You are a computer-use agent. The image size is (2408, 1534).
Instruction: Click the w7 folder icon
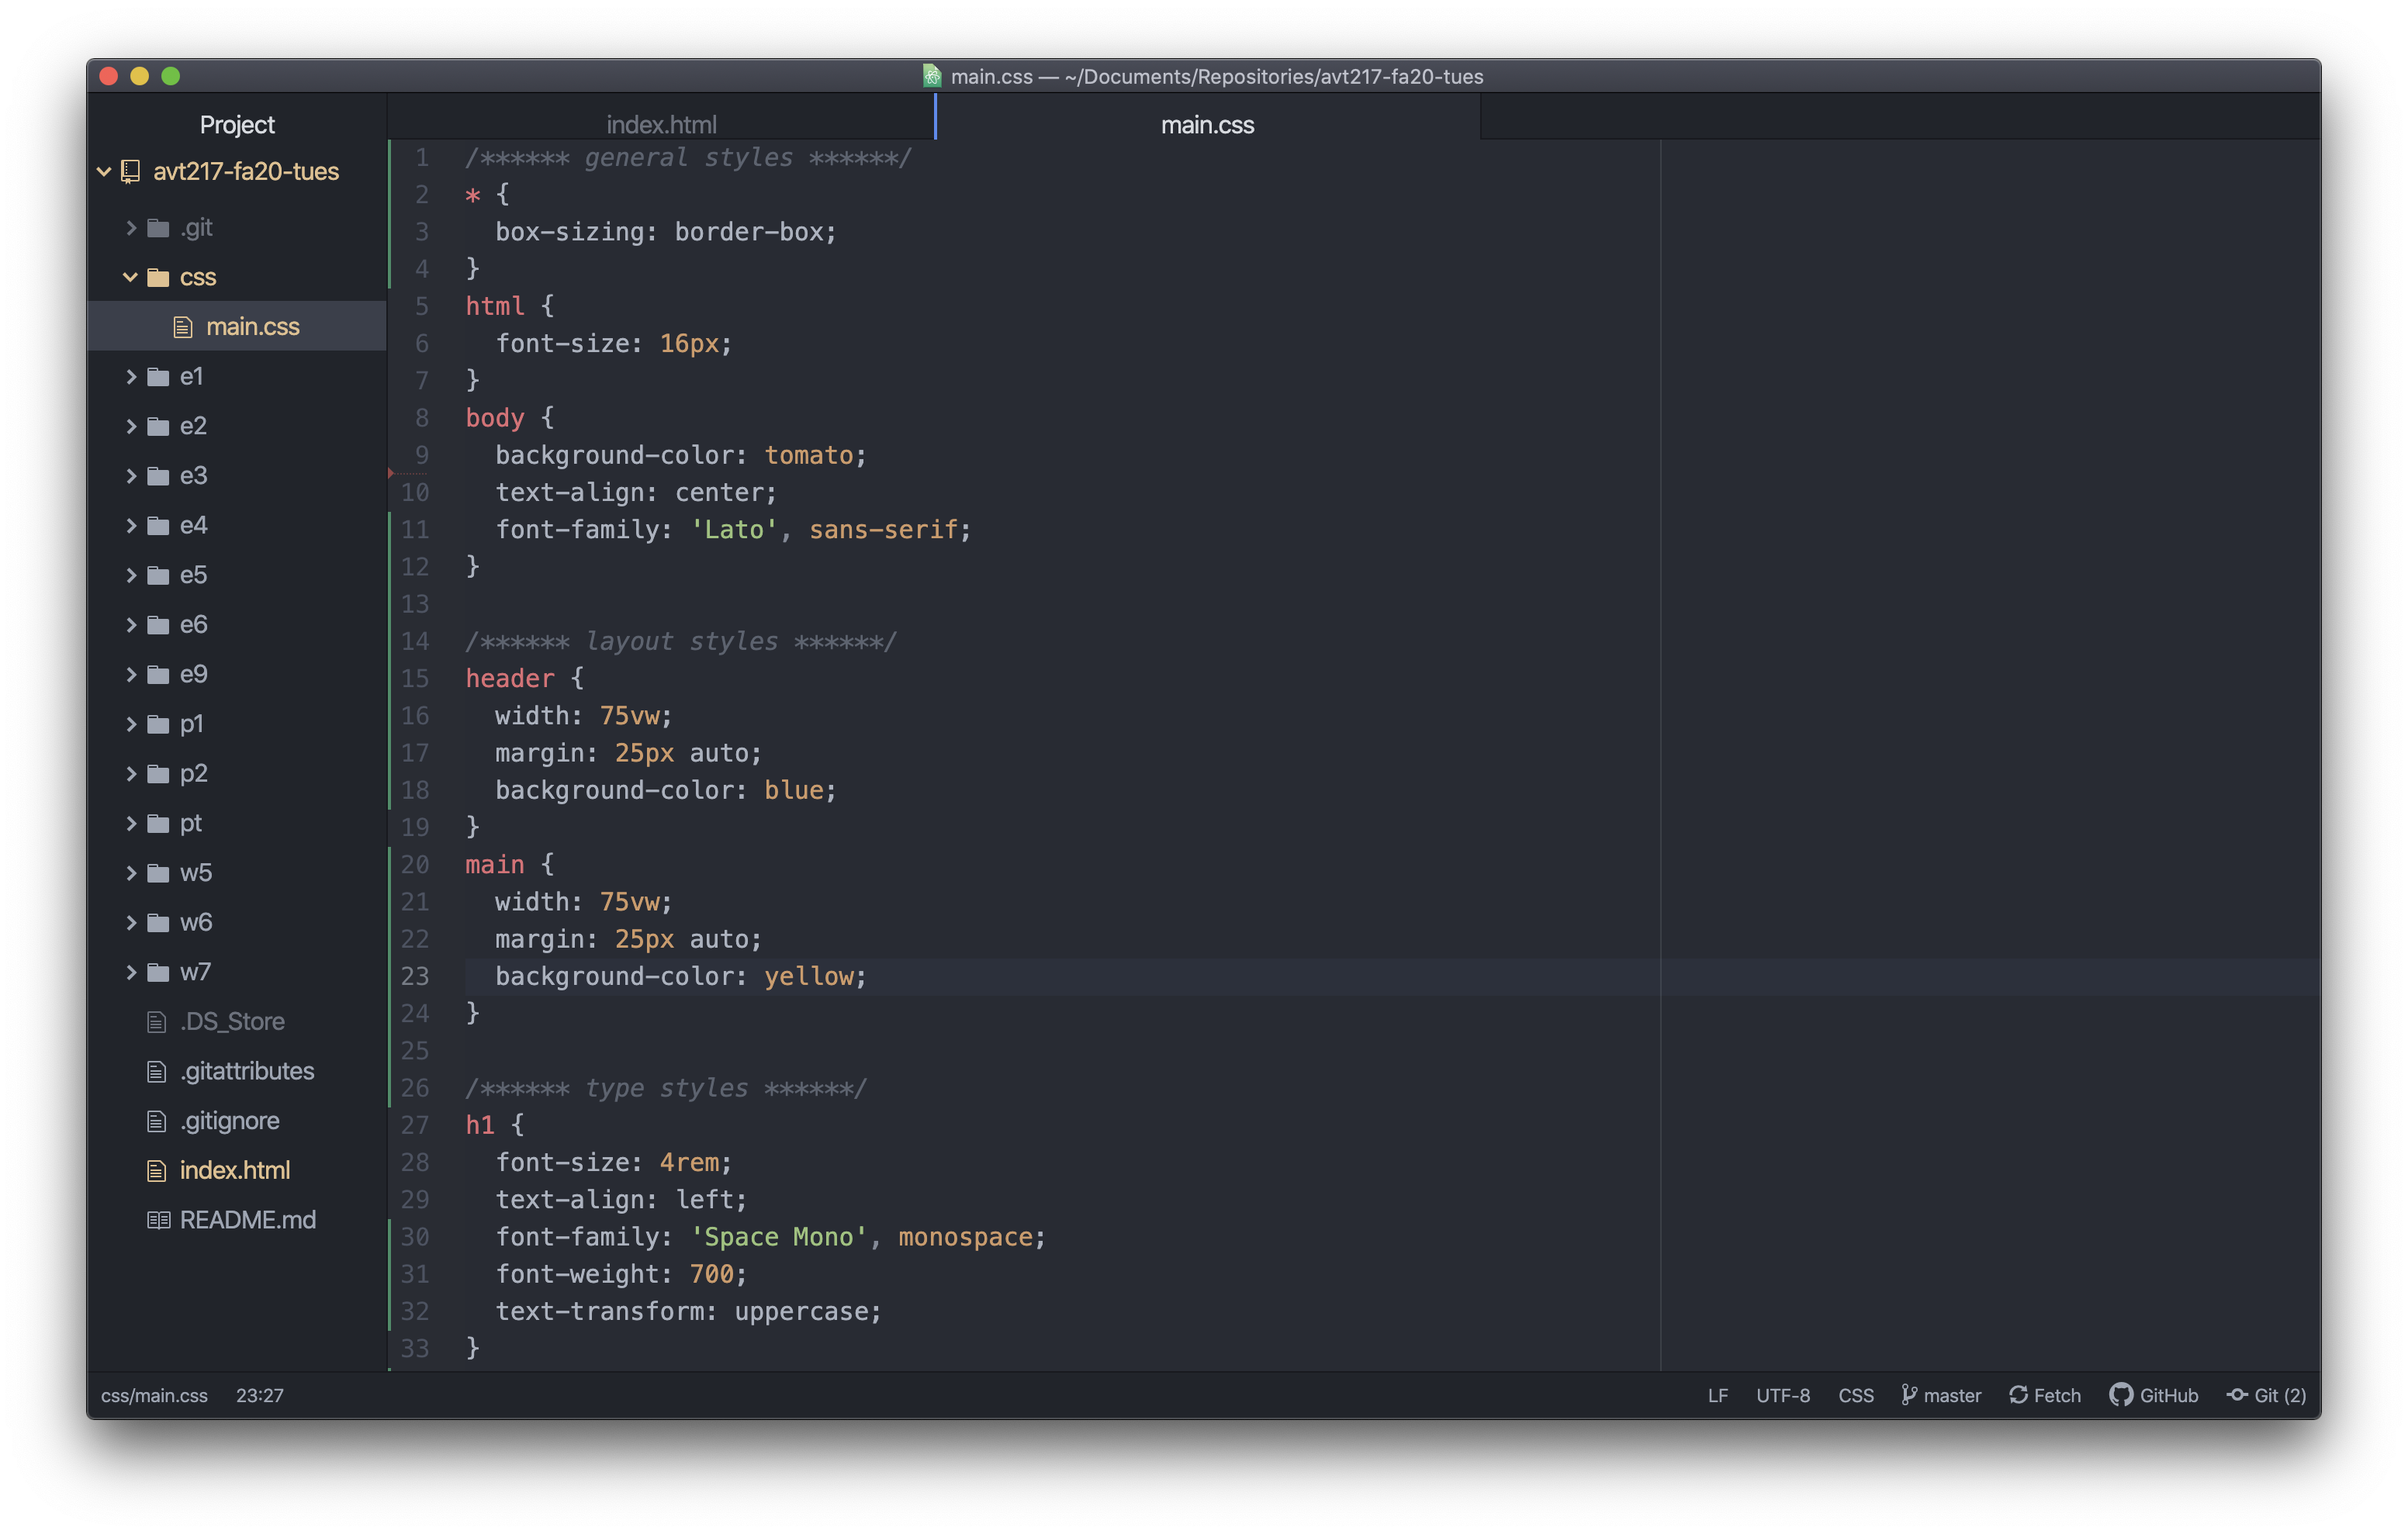[x=158, y=972]
